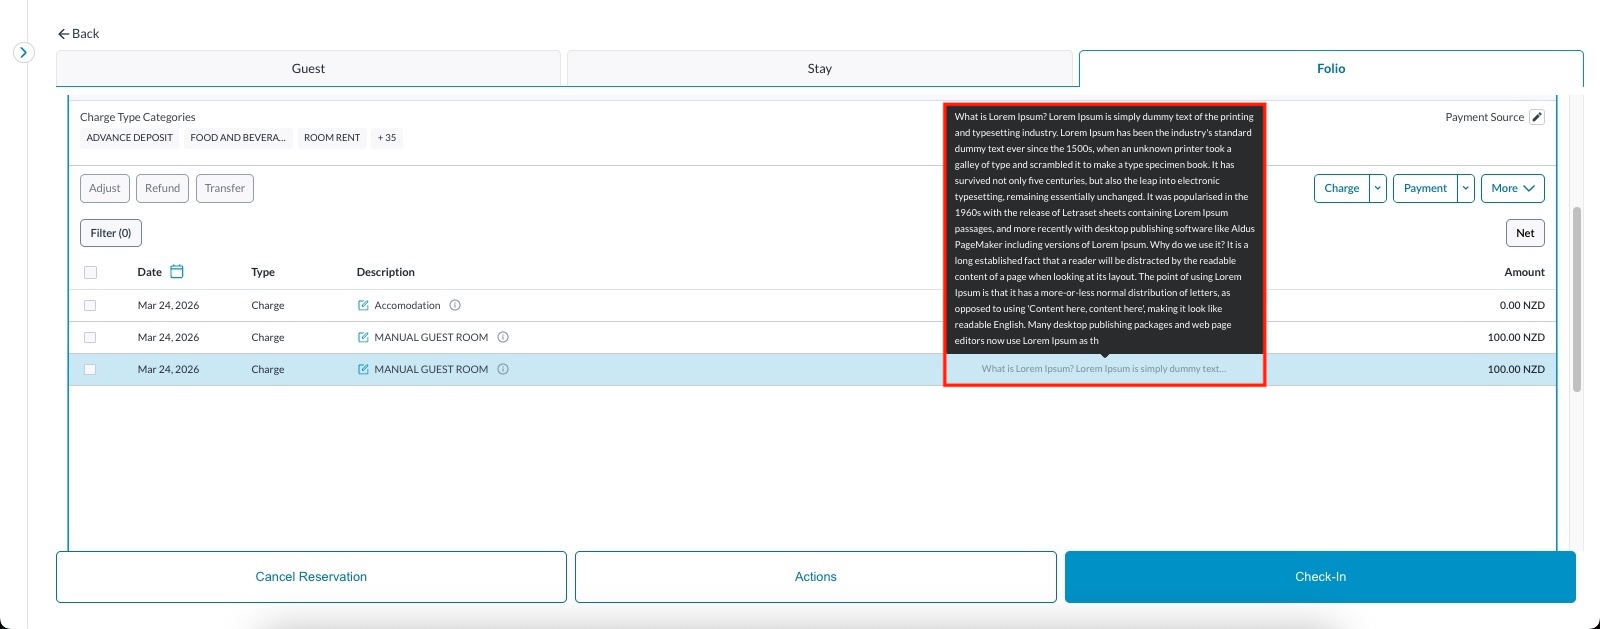Screen dimensions: 1600x629
Task: Click edit icon beside Accomodation charge
Action: pos(363,306)
